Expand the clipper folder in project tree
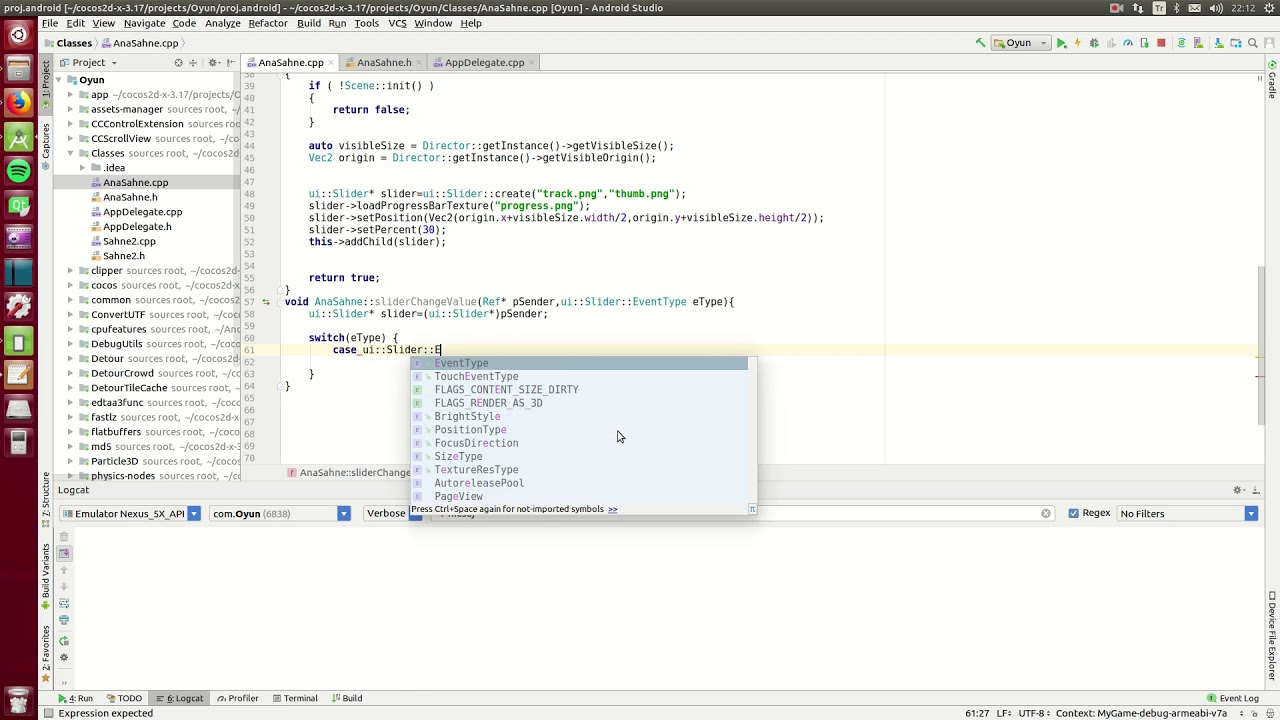 71,270
